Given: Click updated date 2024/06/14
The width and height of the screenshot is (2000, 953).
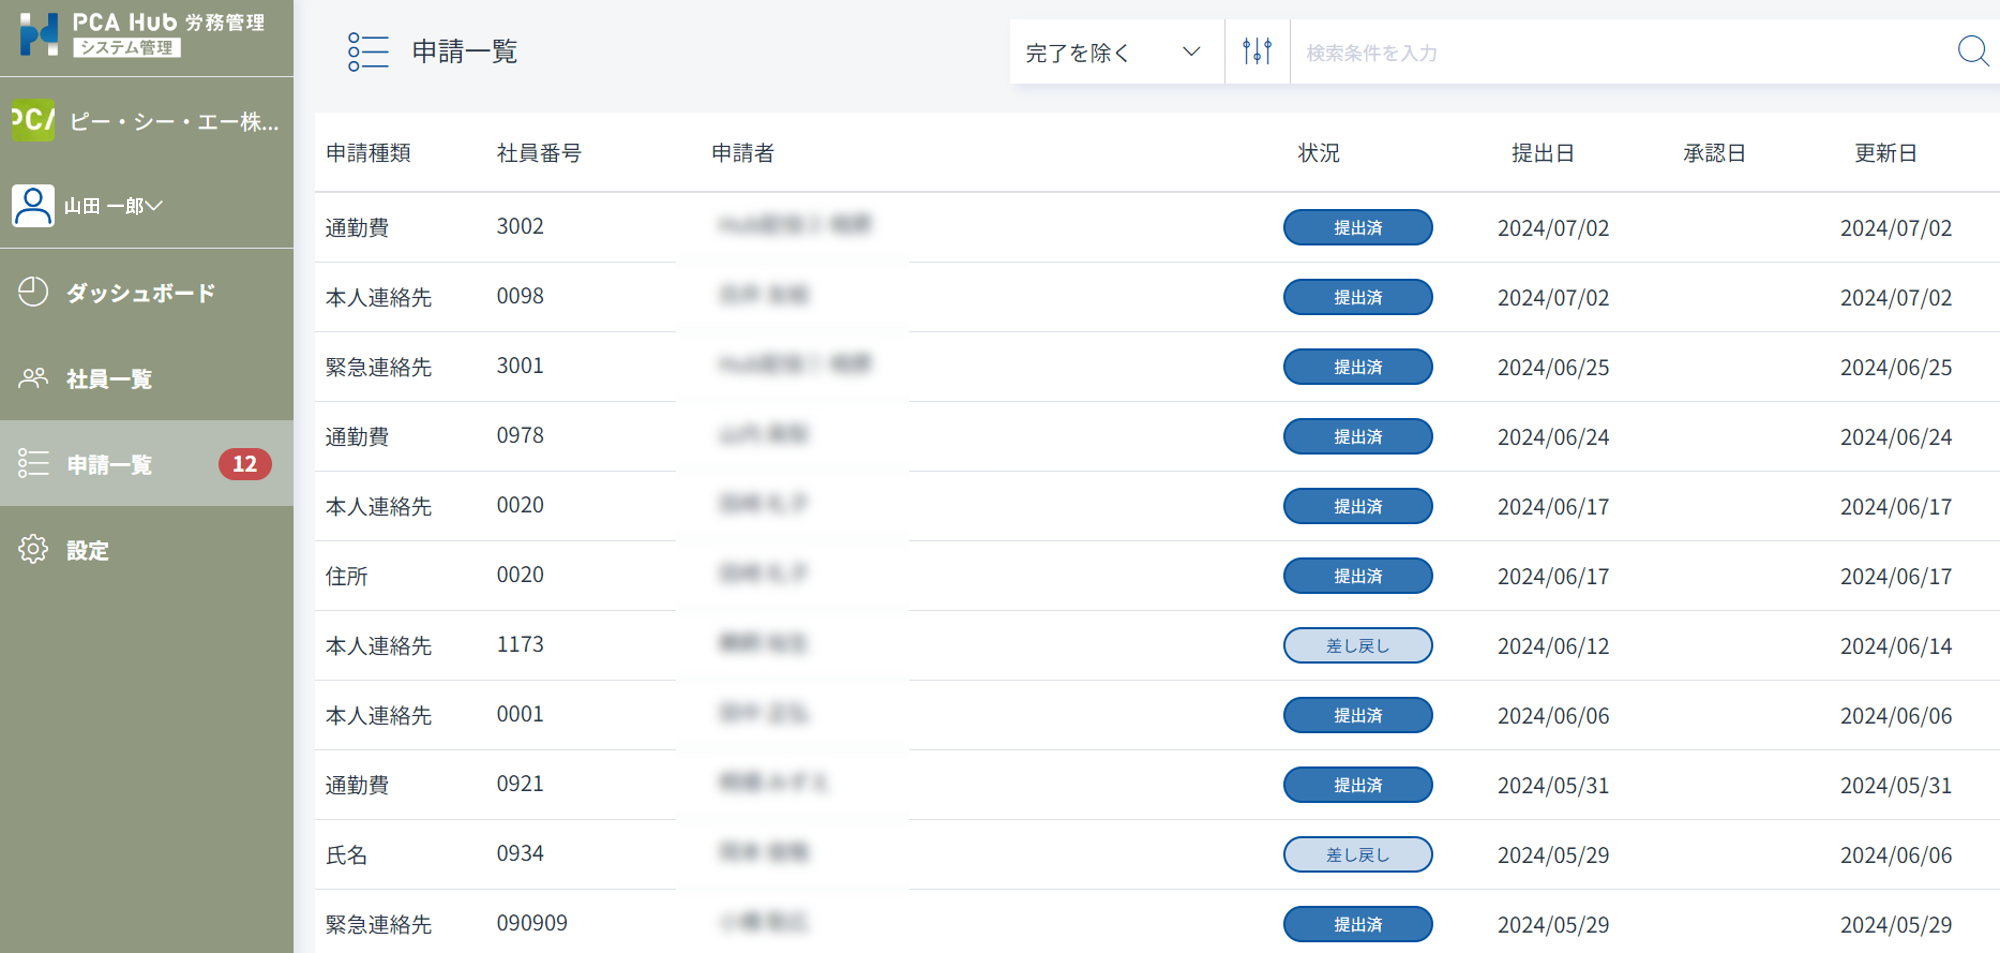Looking at the screenshot, I should (x=1896, y=646).
